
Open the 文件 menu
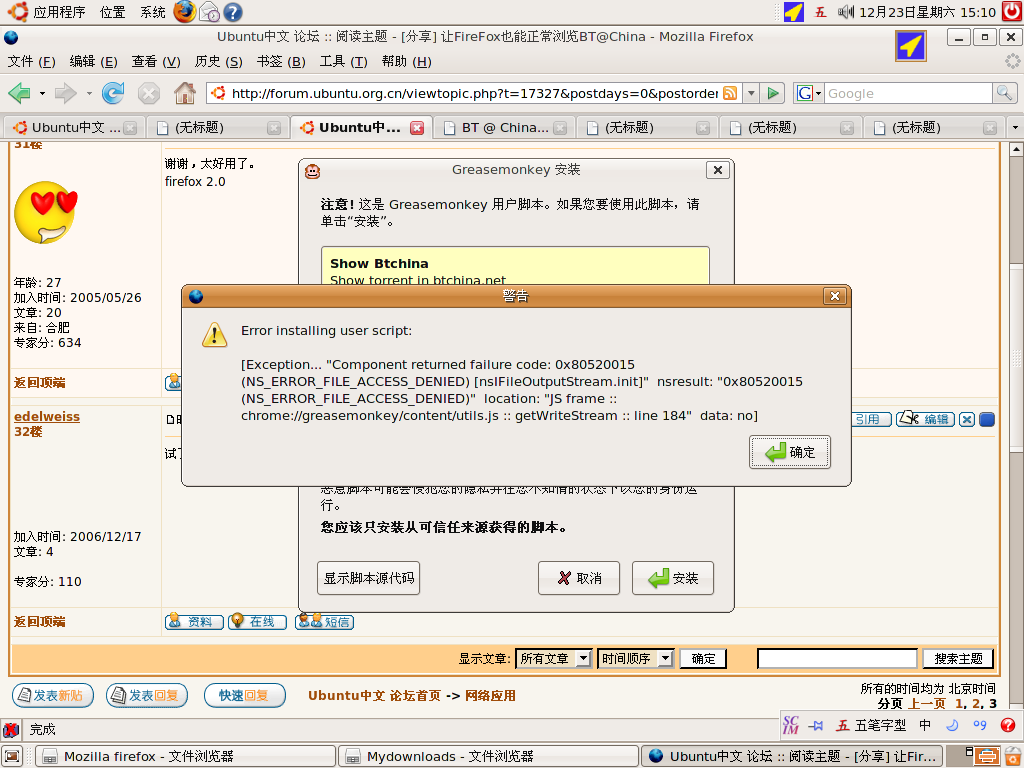pyautogui.click(x=31, y=61)
